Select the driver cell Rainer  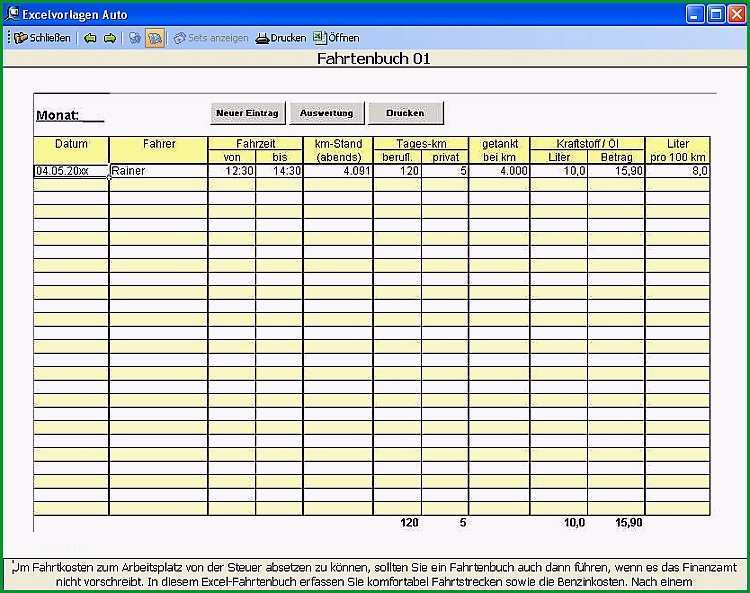coord(158,171)
